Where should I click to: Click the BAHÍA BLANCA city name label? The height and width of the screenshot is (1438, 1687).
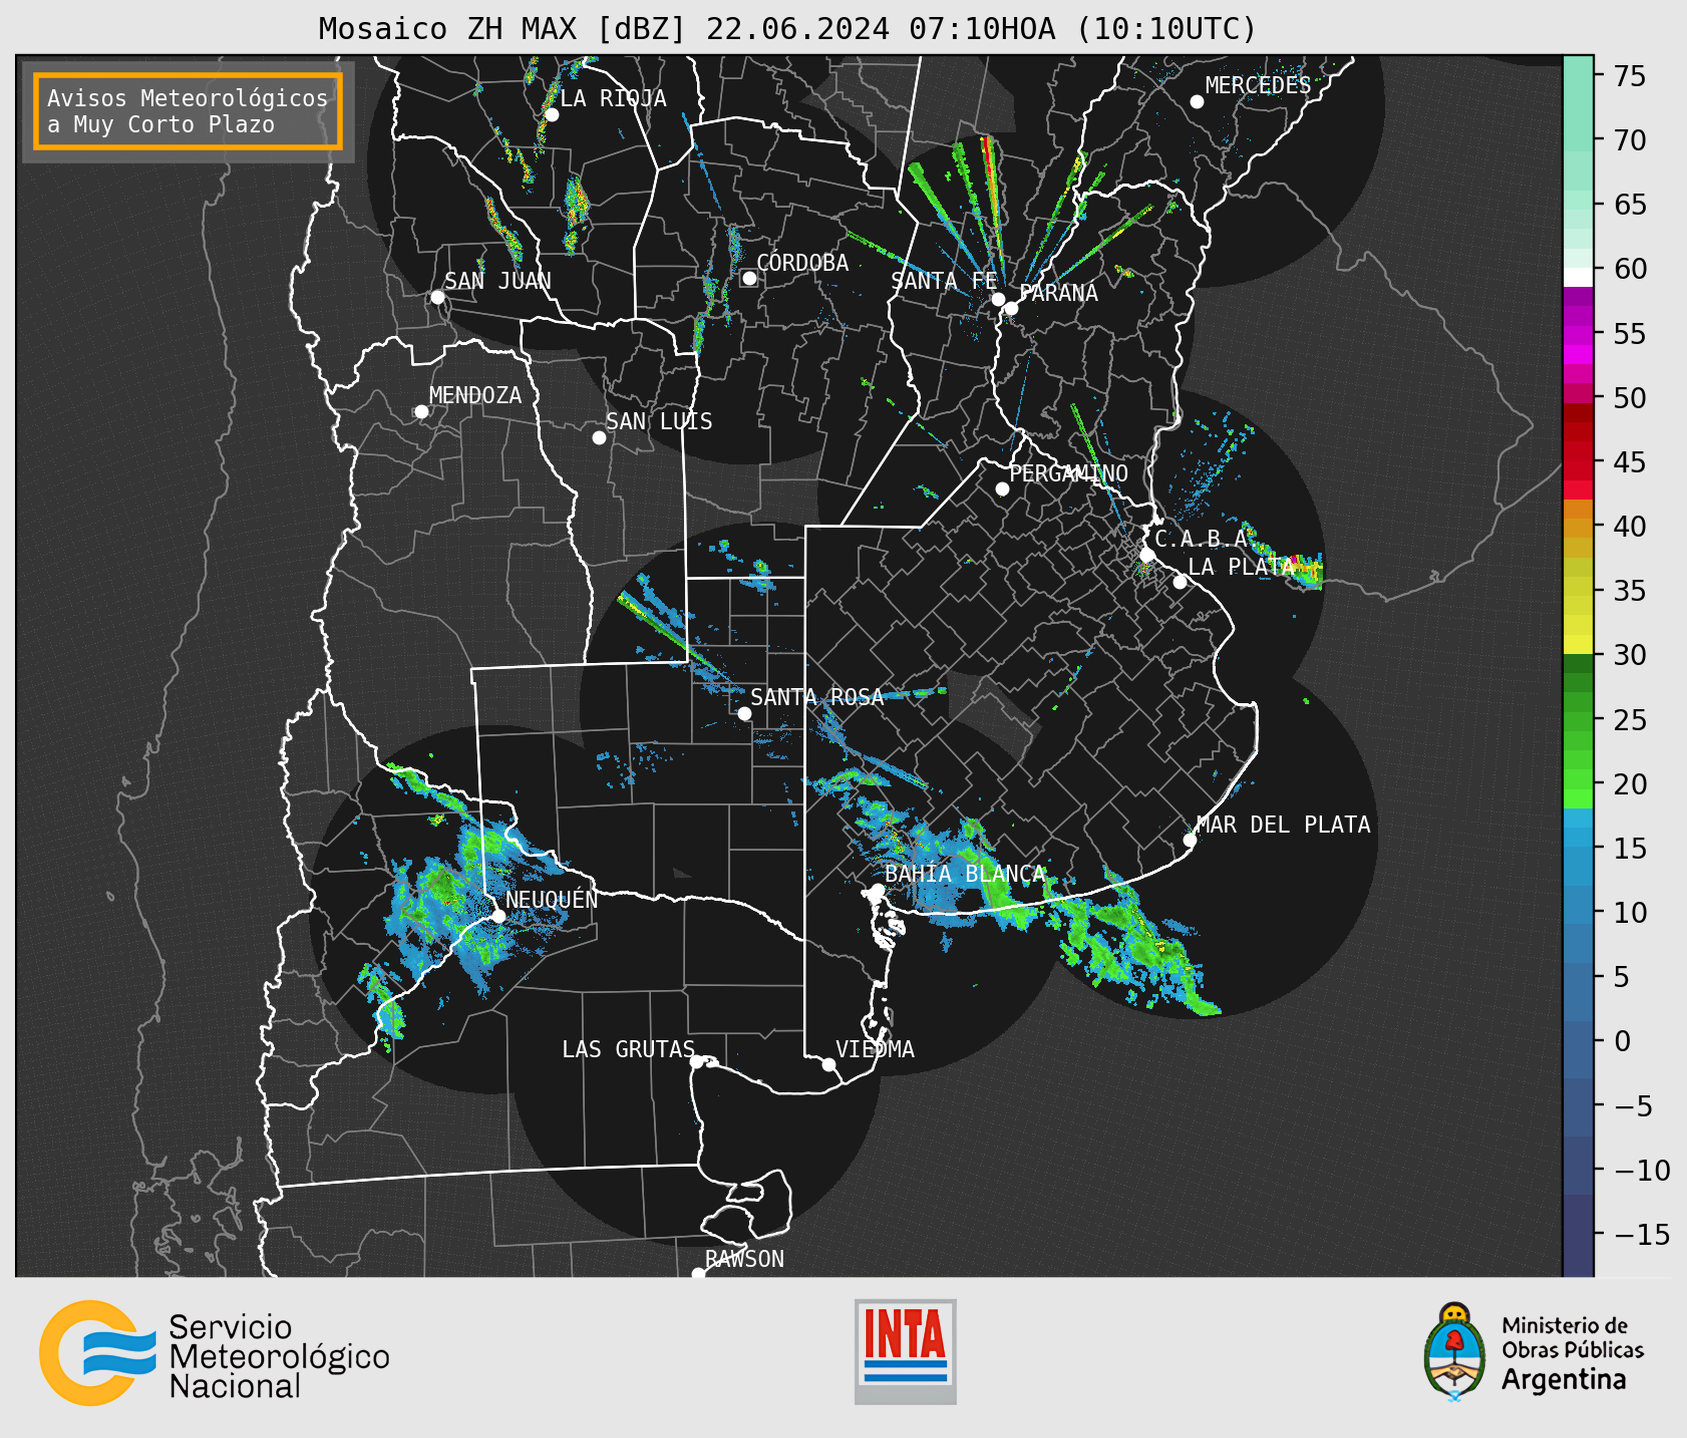(x=965, y=874)
